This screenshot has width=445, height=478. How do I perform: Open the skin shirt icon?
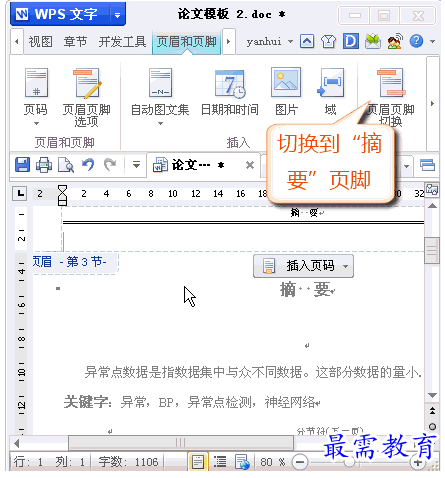pyautogui.click(x=328, y=41)
